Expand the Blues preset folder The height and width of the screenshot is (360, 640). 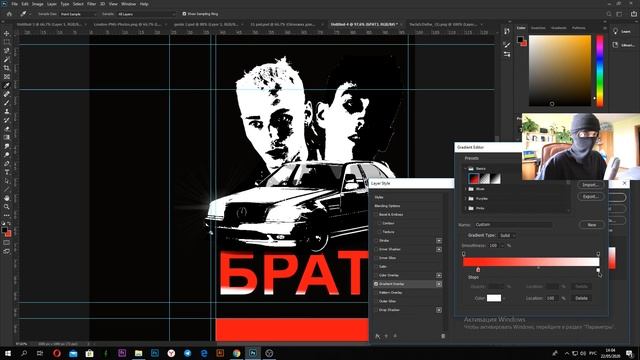(x=465, y=189)
